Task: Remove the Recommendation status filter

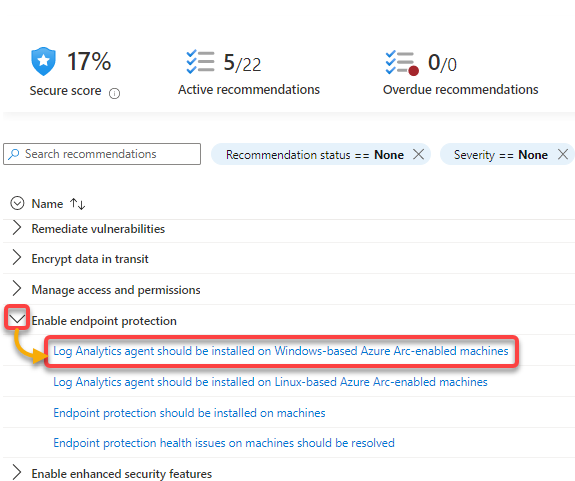Action: pyautogui.click(x=418, y=154)
